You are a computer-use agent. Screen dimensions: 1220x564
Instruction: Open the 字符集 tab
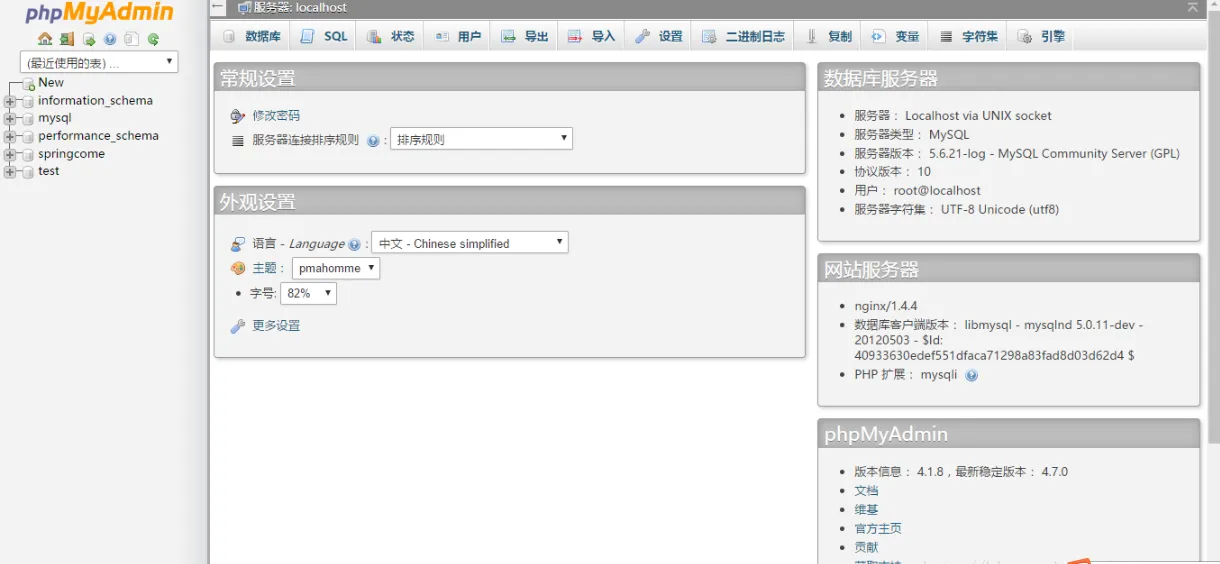[x=969, y=36]
